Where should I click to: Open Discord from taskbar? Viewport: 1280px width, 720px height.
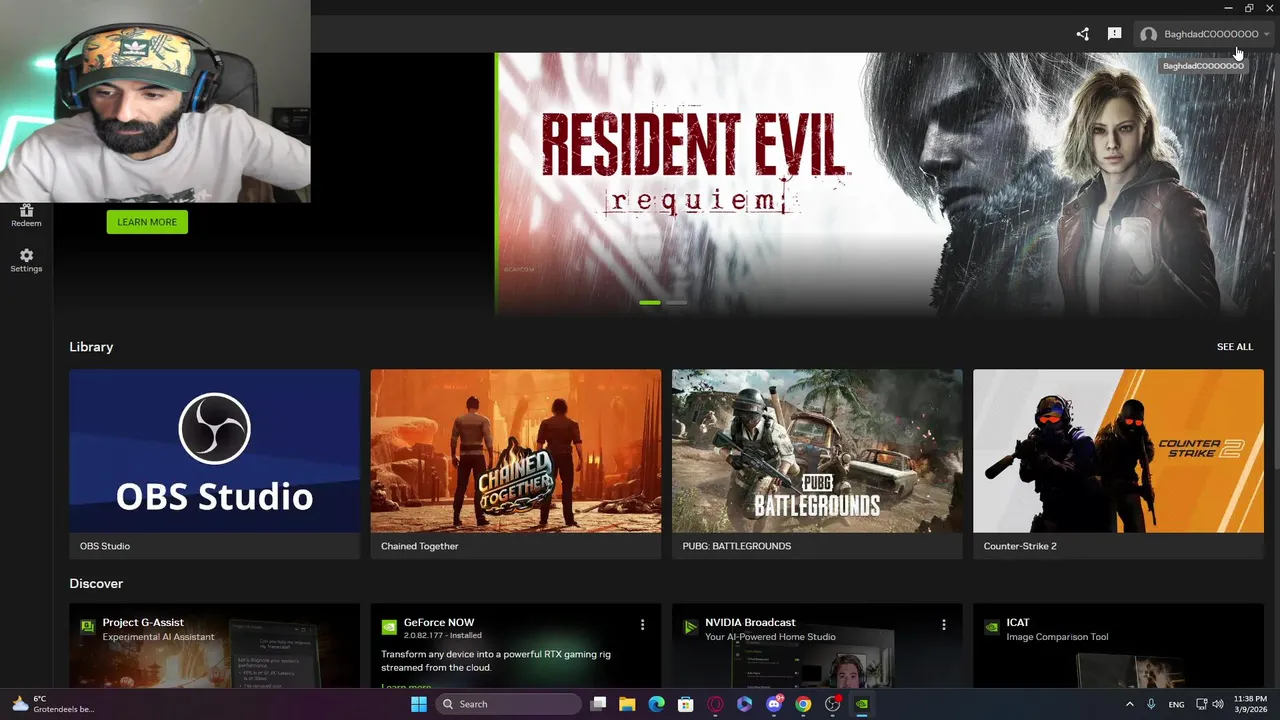[x=774, y=704]
